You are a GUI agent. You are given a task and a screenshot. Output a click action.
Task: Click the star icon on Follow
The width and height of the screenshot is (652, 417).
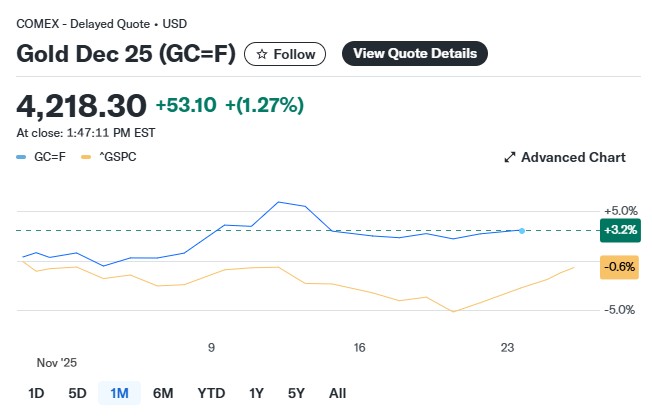coord(262,54)
